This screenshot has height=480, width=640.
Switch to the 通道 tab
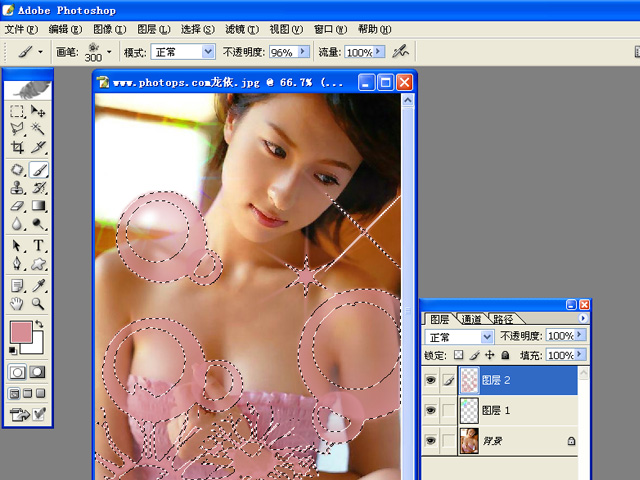472,319
